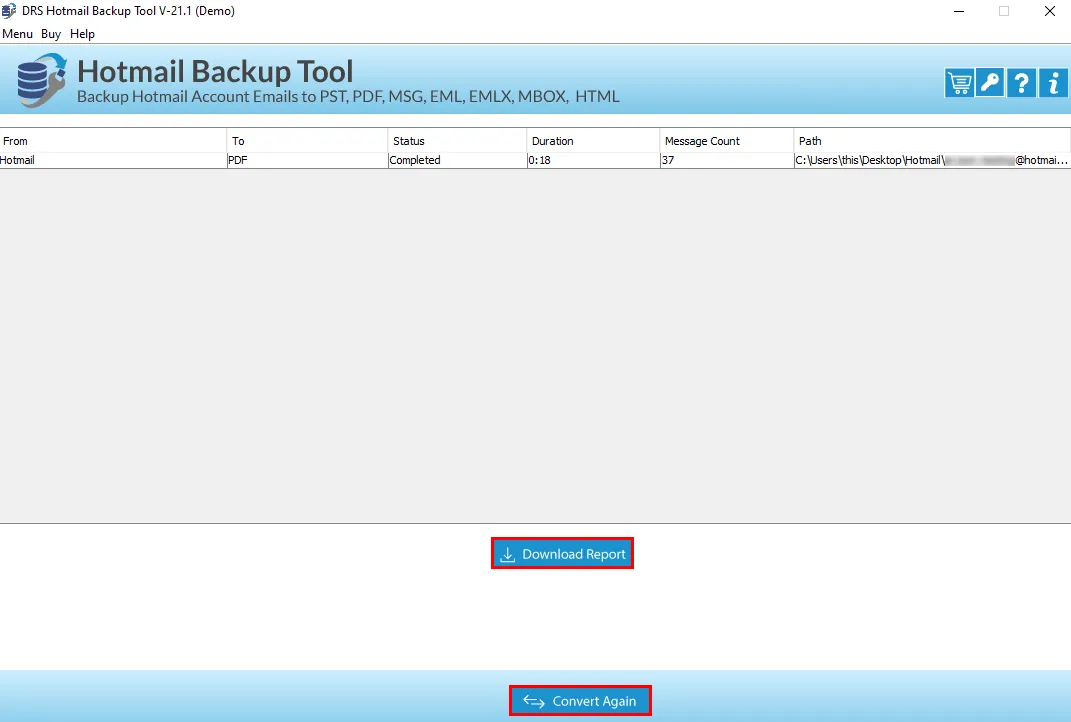The image size is (1071, 722).
Task: Select the Completed status cell
Action: (458, 160)
